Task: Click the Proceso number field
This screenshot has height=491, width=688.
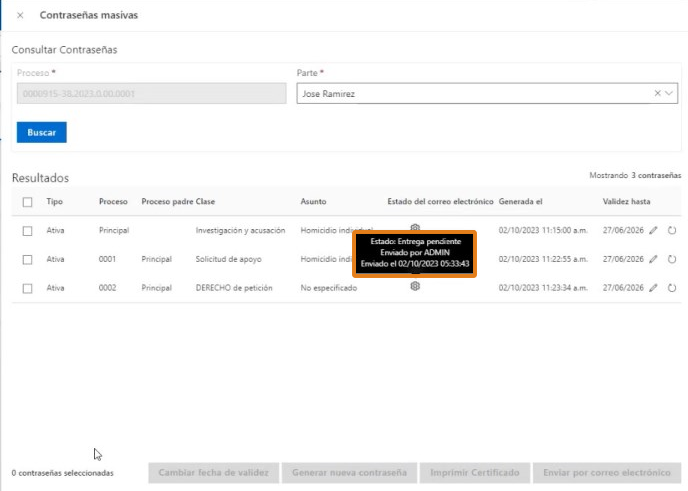Action: (151, 93)
